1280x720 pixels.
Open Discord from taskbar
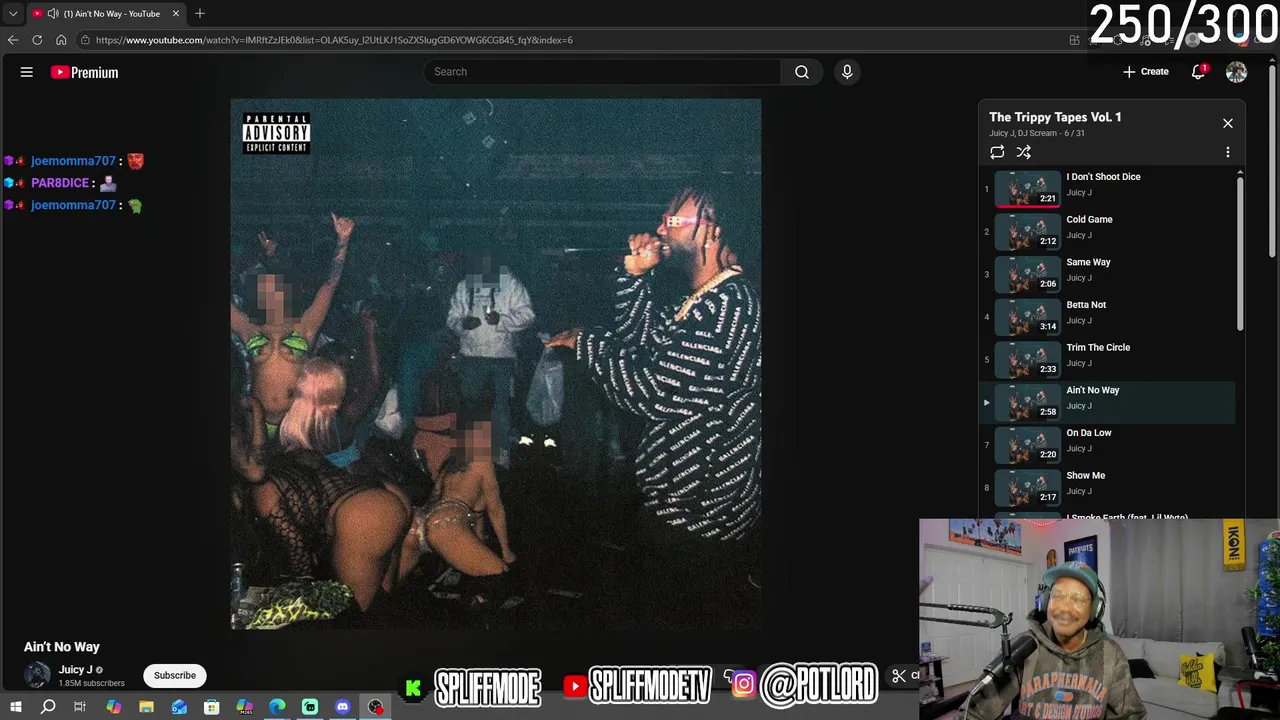343,707
